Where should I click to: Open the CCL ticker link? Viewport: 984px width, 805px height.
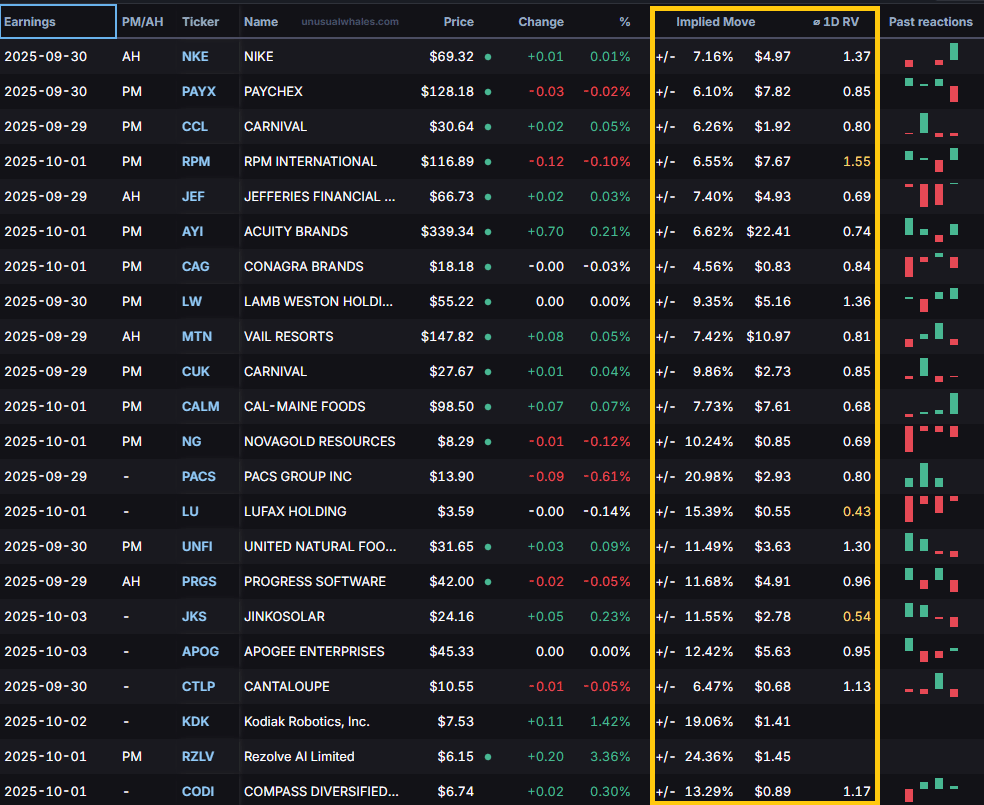point(195,127)
